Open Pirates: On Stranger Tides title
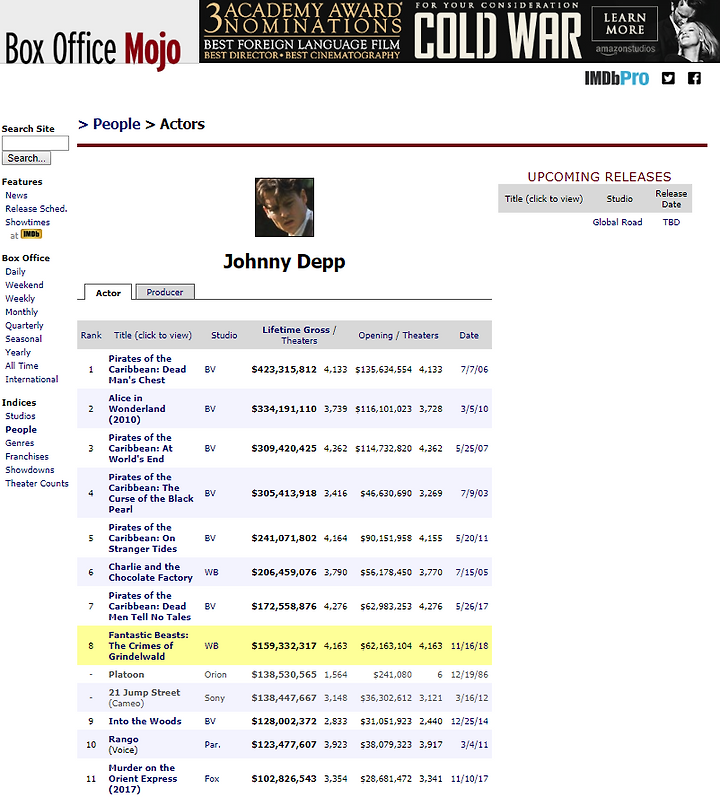This screenshot has width=720, height=797. pyautogui.click(x=142, y=538)
